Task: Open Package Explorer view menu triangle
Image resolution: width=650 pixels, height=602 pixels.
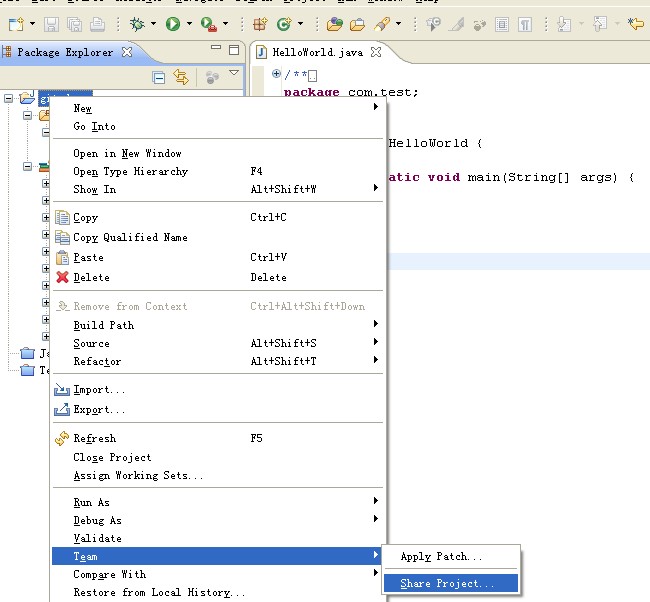Action: (234, 73)
